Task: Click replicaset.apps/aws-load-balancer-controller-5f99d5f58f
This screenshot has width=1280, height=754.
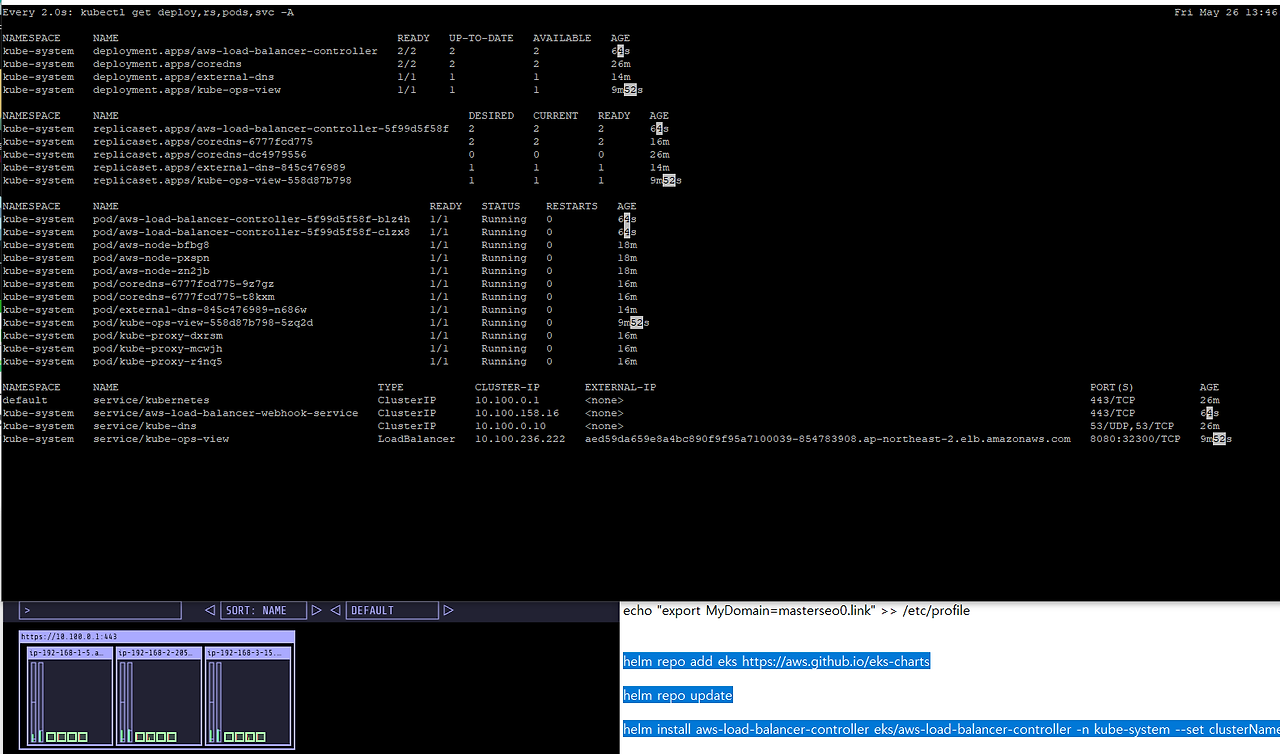Action: (270, 129)
